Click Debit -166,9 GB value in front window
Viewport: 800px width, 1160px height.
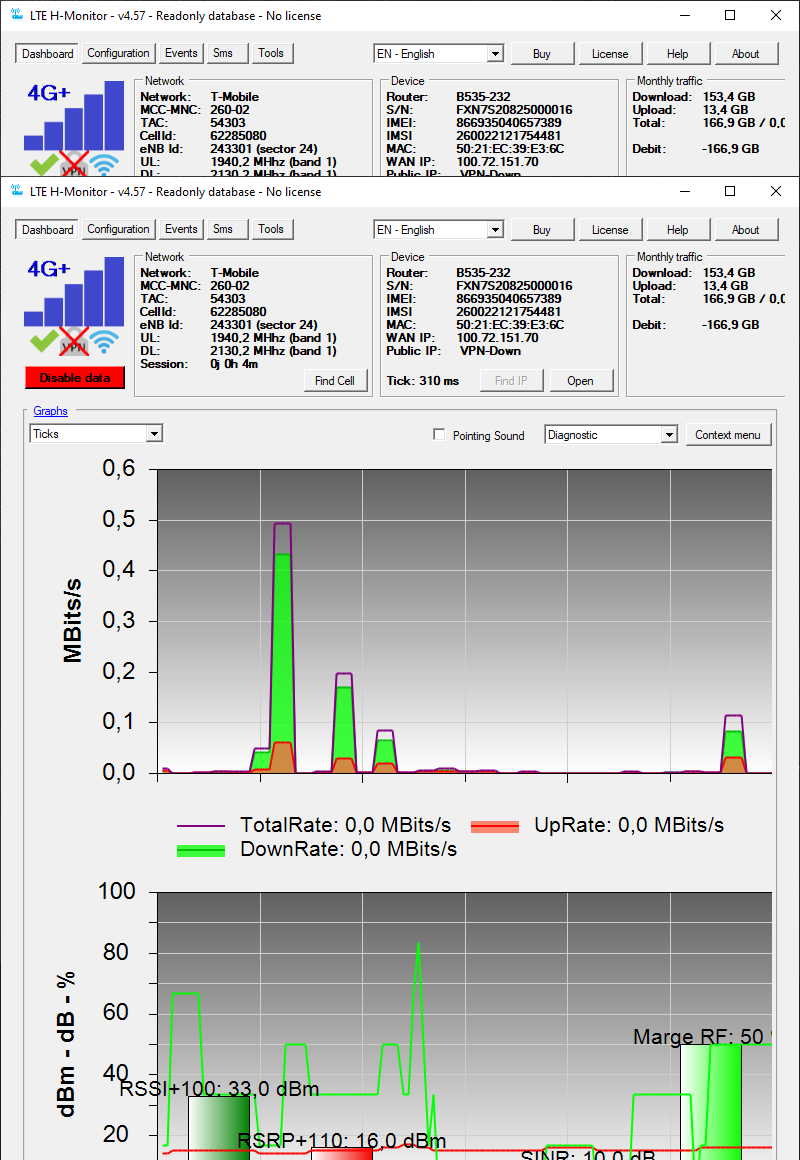coord(730,325)
